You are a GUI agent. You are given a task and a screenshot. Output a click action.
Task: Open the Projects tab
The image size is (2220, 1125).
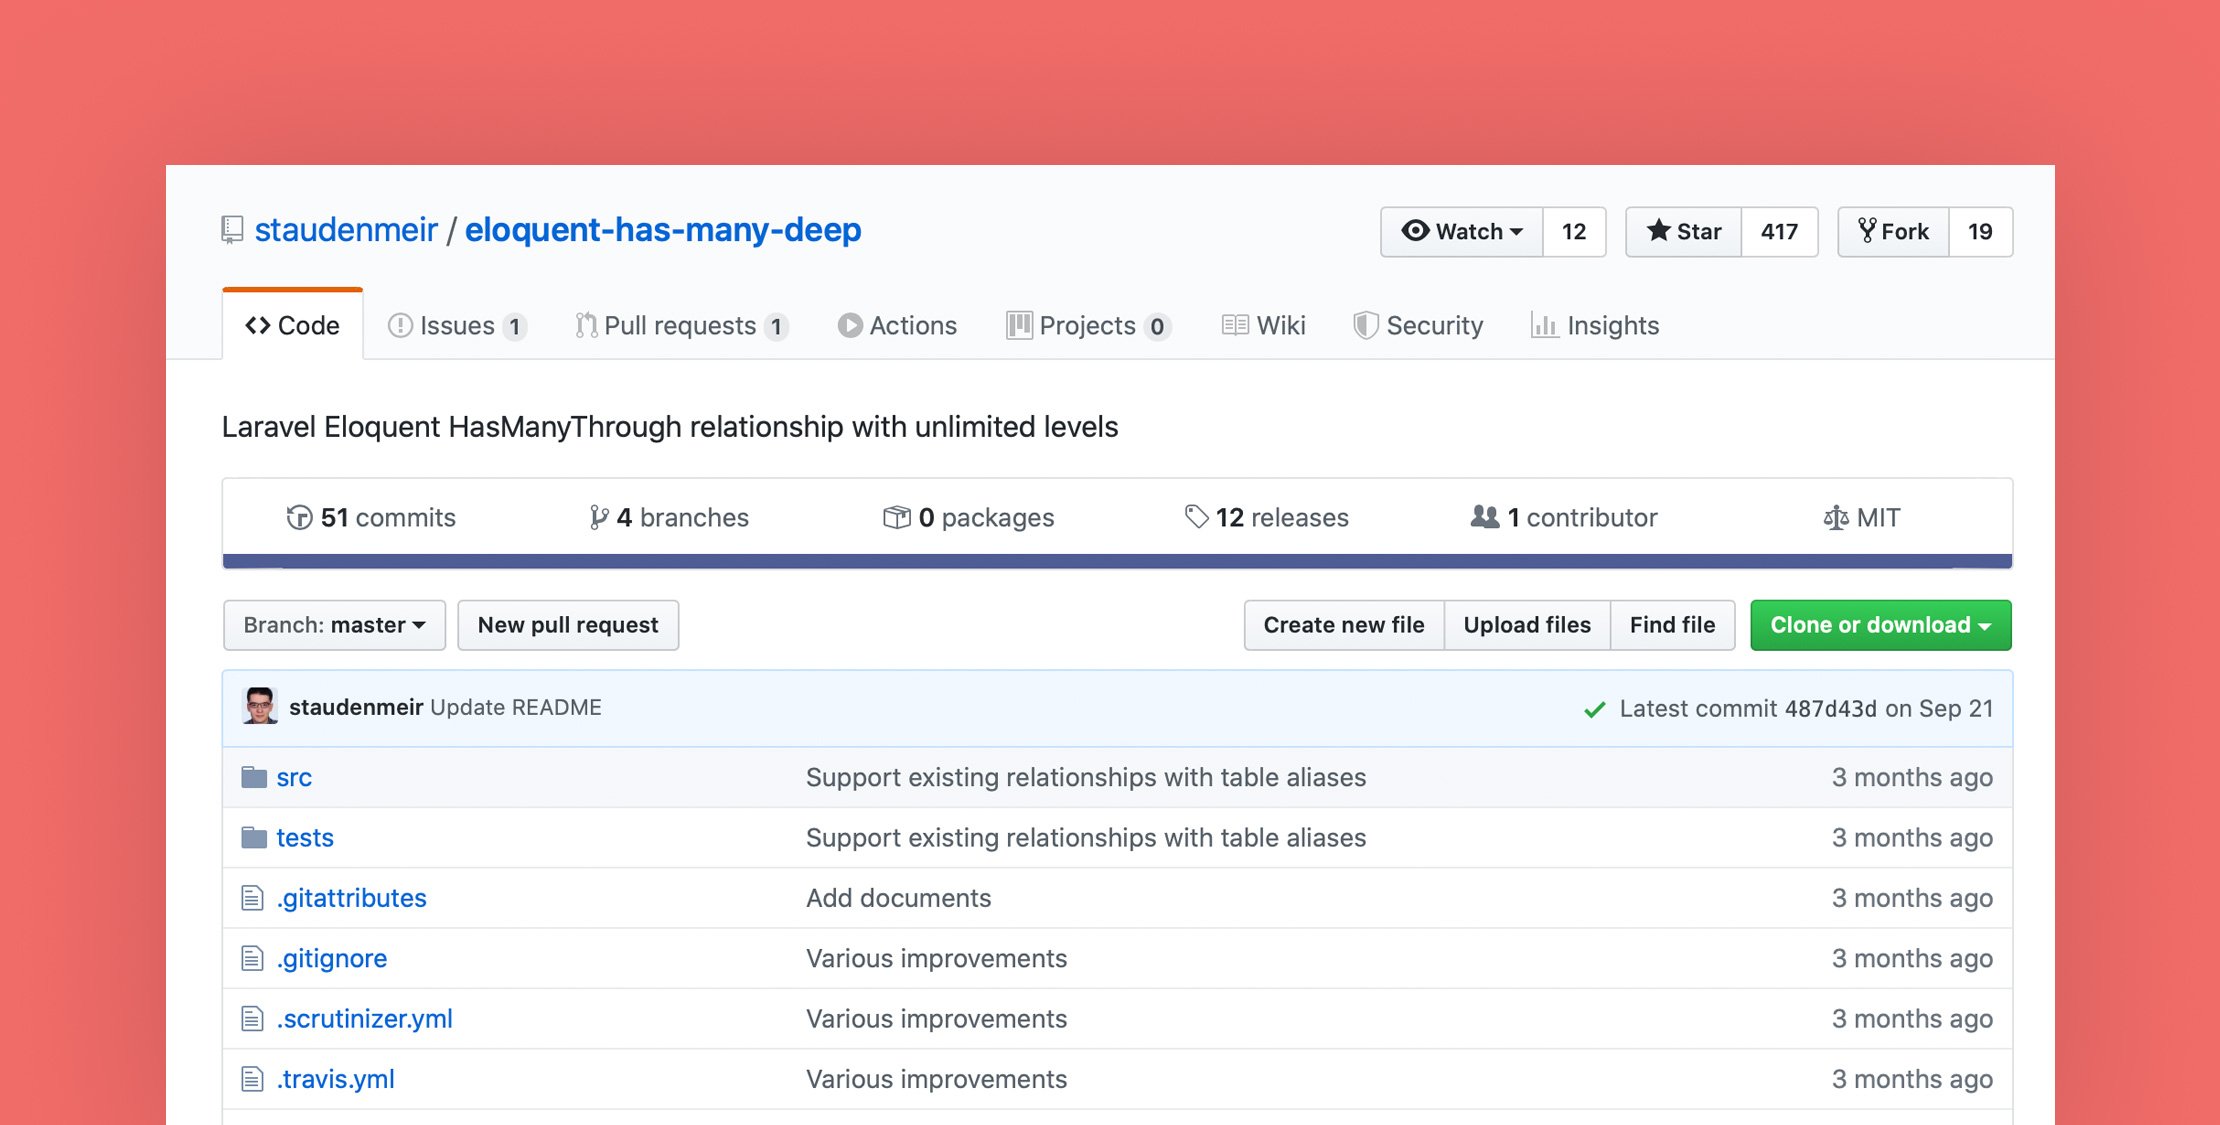coord(1088,326)
